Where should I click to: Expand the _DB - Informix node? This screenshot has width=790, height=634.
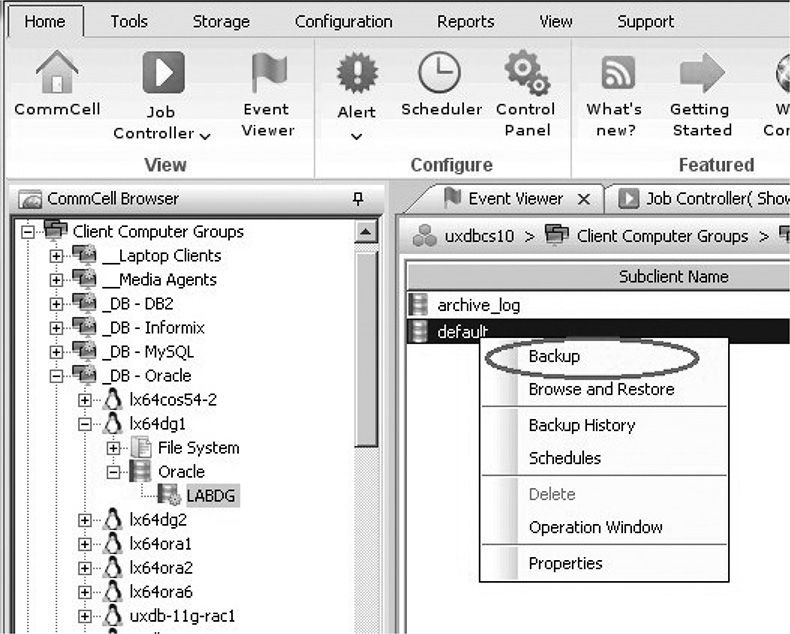pyautogui.click(x=56, y=328)
